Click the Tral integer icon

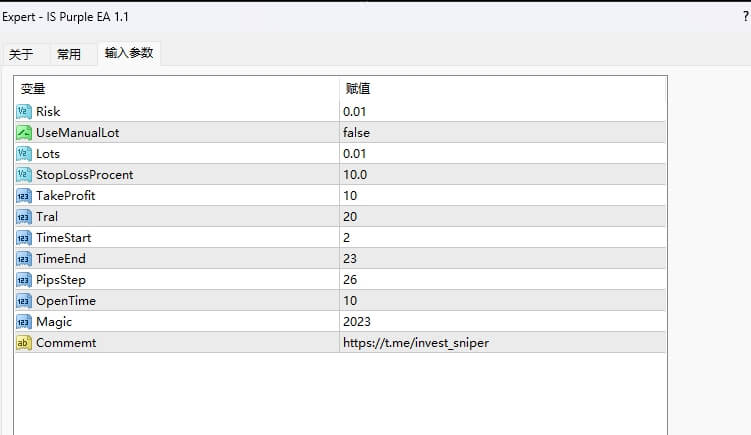coord(24,216)
